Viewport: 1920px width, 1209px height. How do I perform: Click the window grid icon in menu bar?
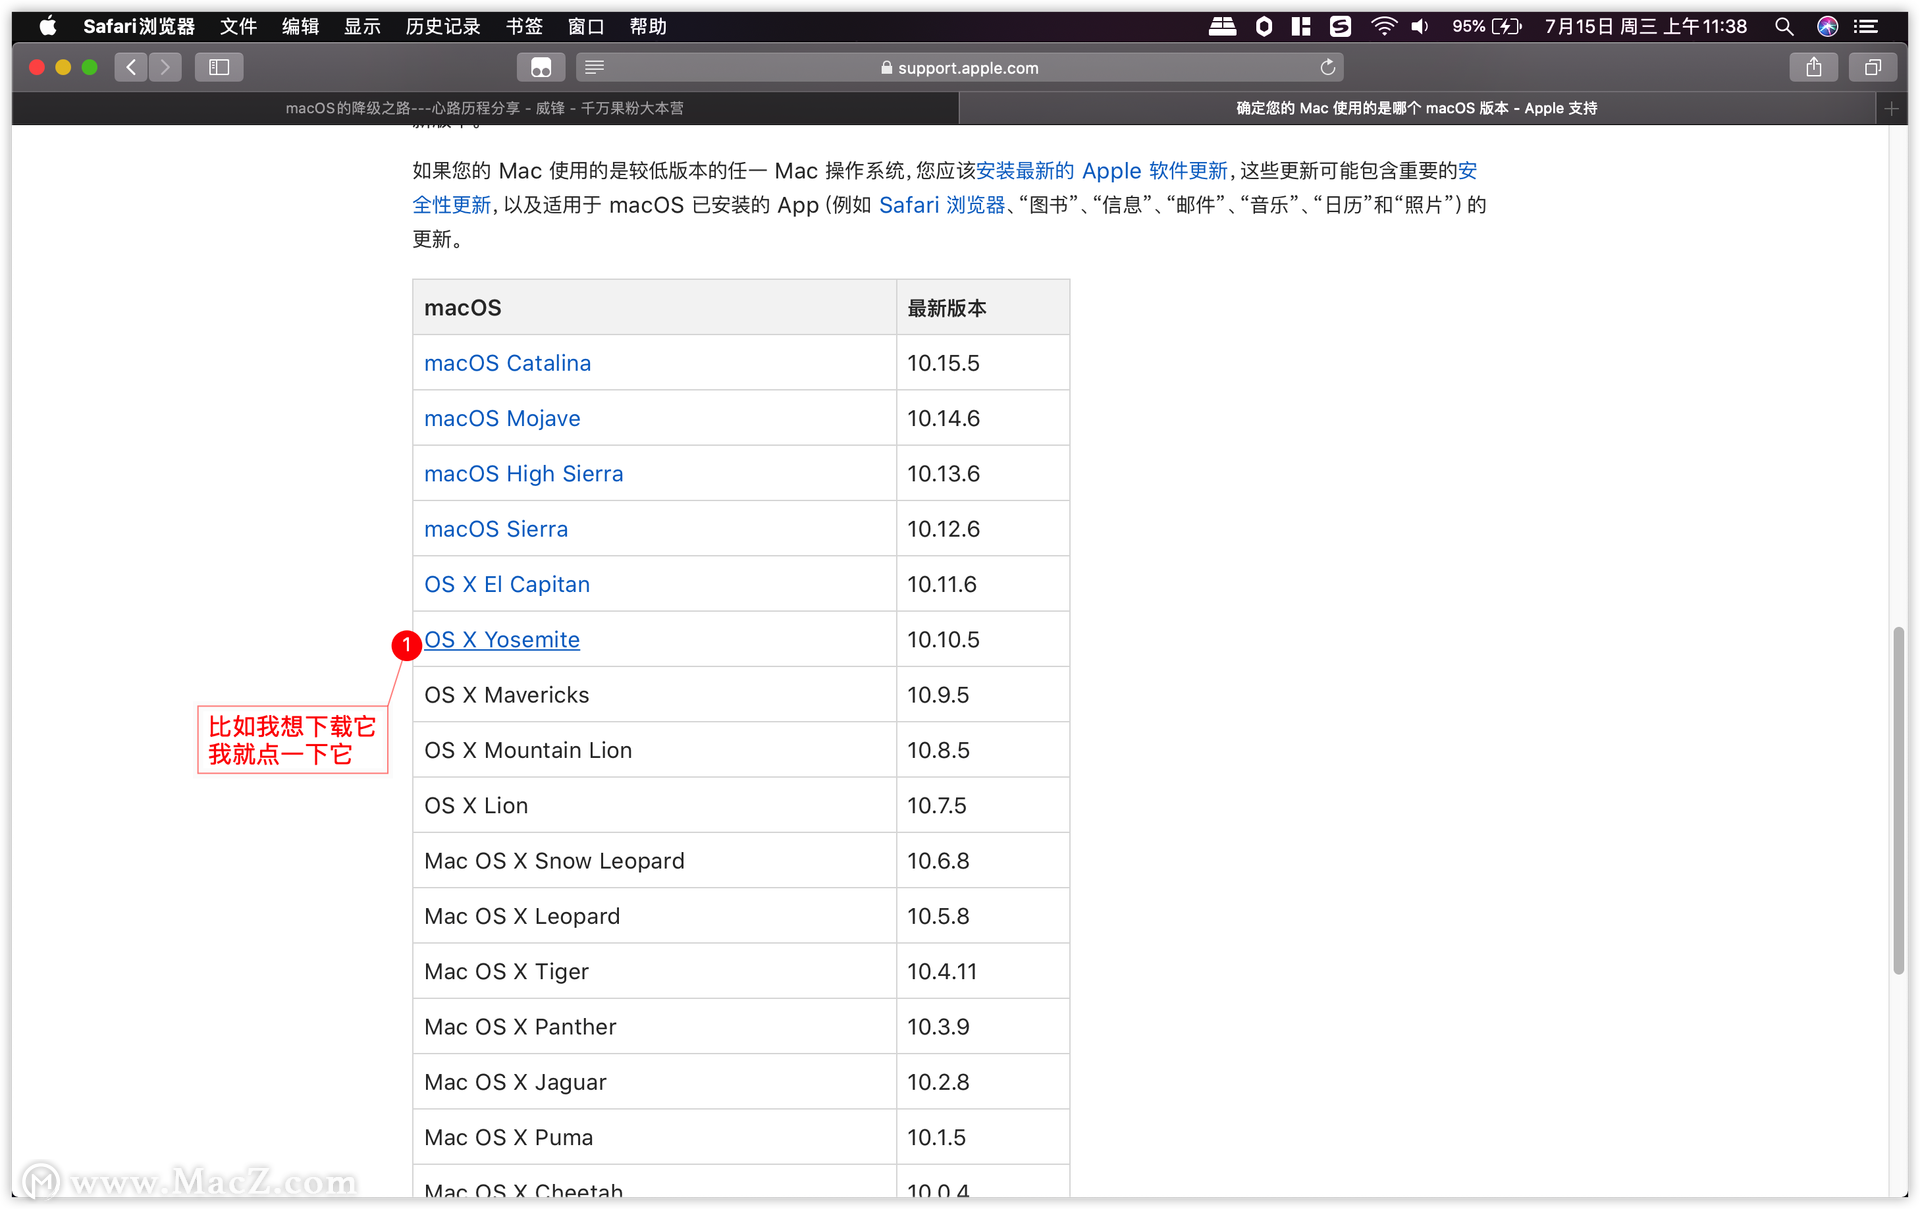[1301, 26]
